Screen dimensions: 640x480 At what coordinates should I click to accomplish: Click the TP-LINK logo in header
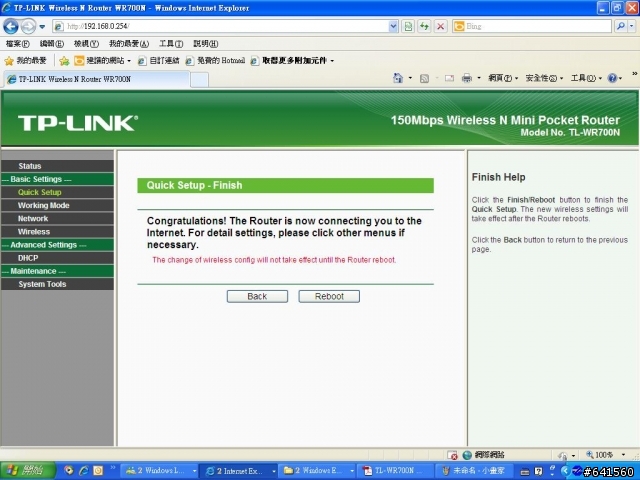tap(78, 123)
